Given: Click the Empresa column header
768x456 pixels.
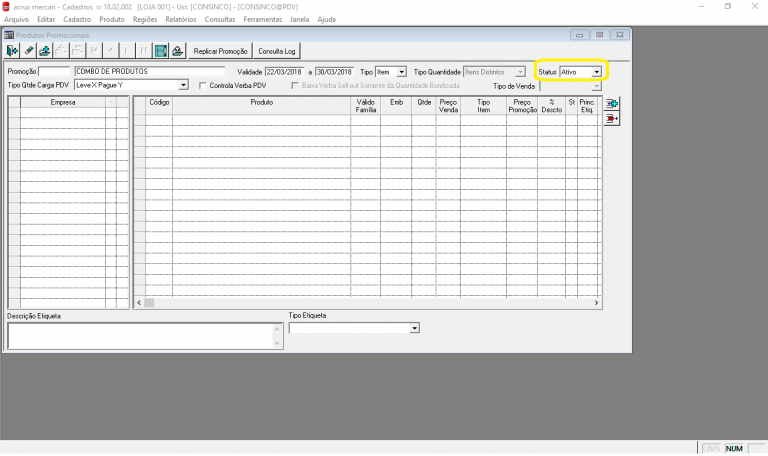Looking at the screenshot, I should [63, 102].
